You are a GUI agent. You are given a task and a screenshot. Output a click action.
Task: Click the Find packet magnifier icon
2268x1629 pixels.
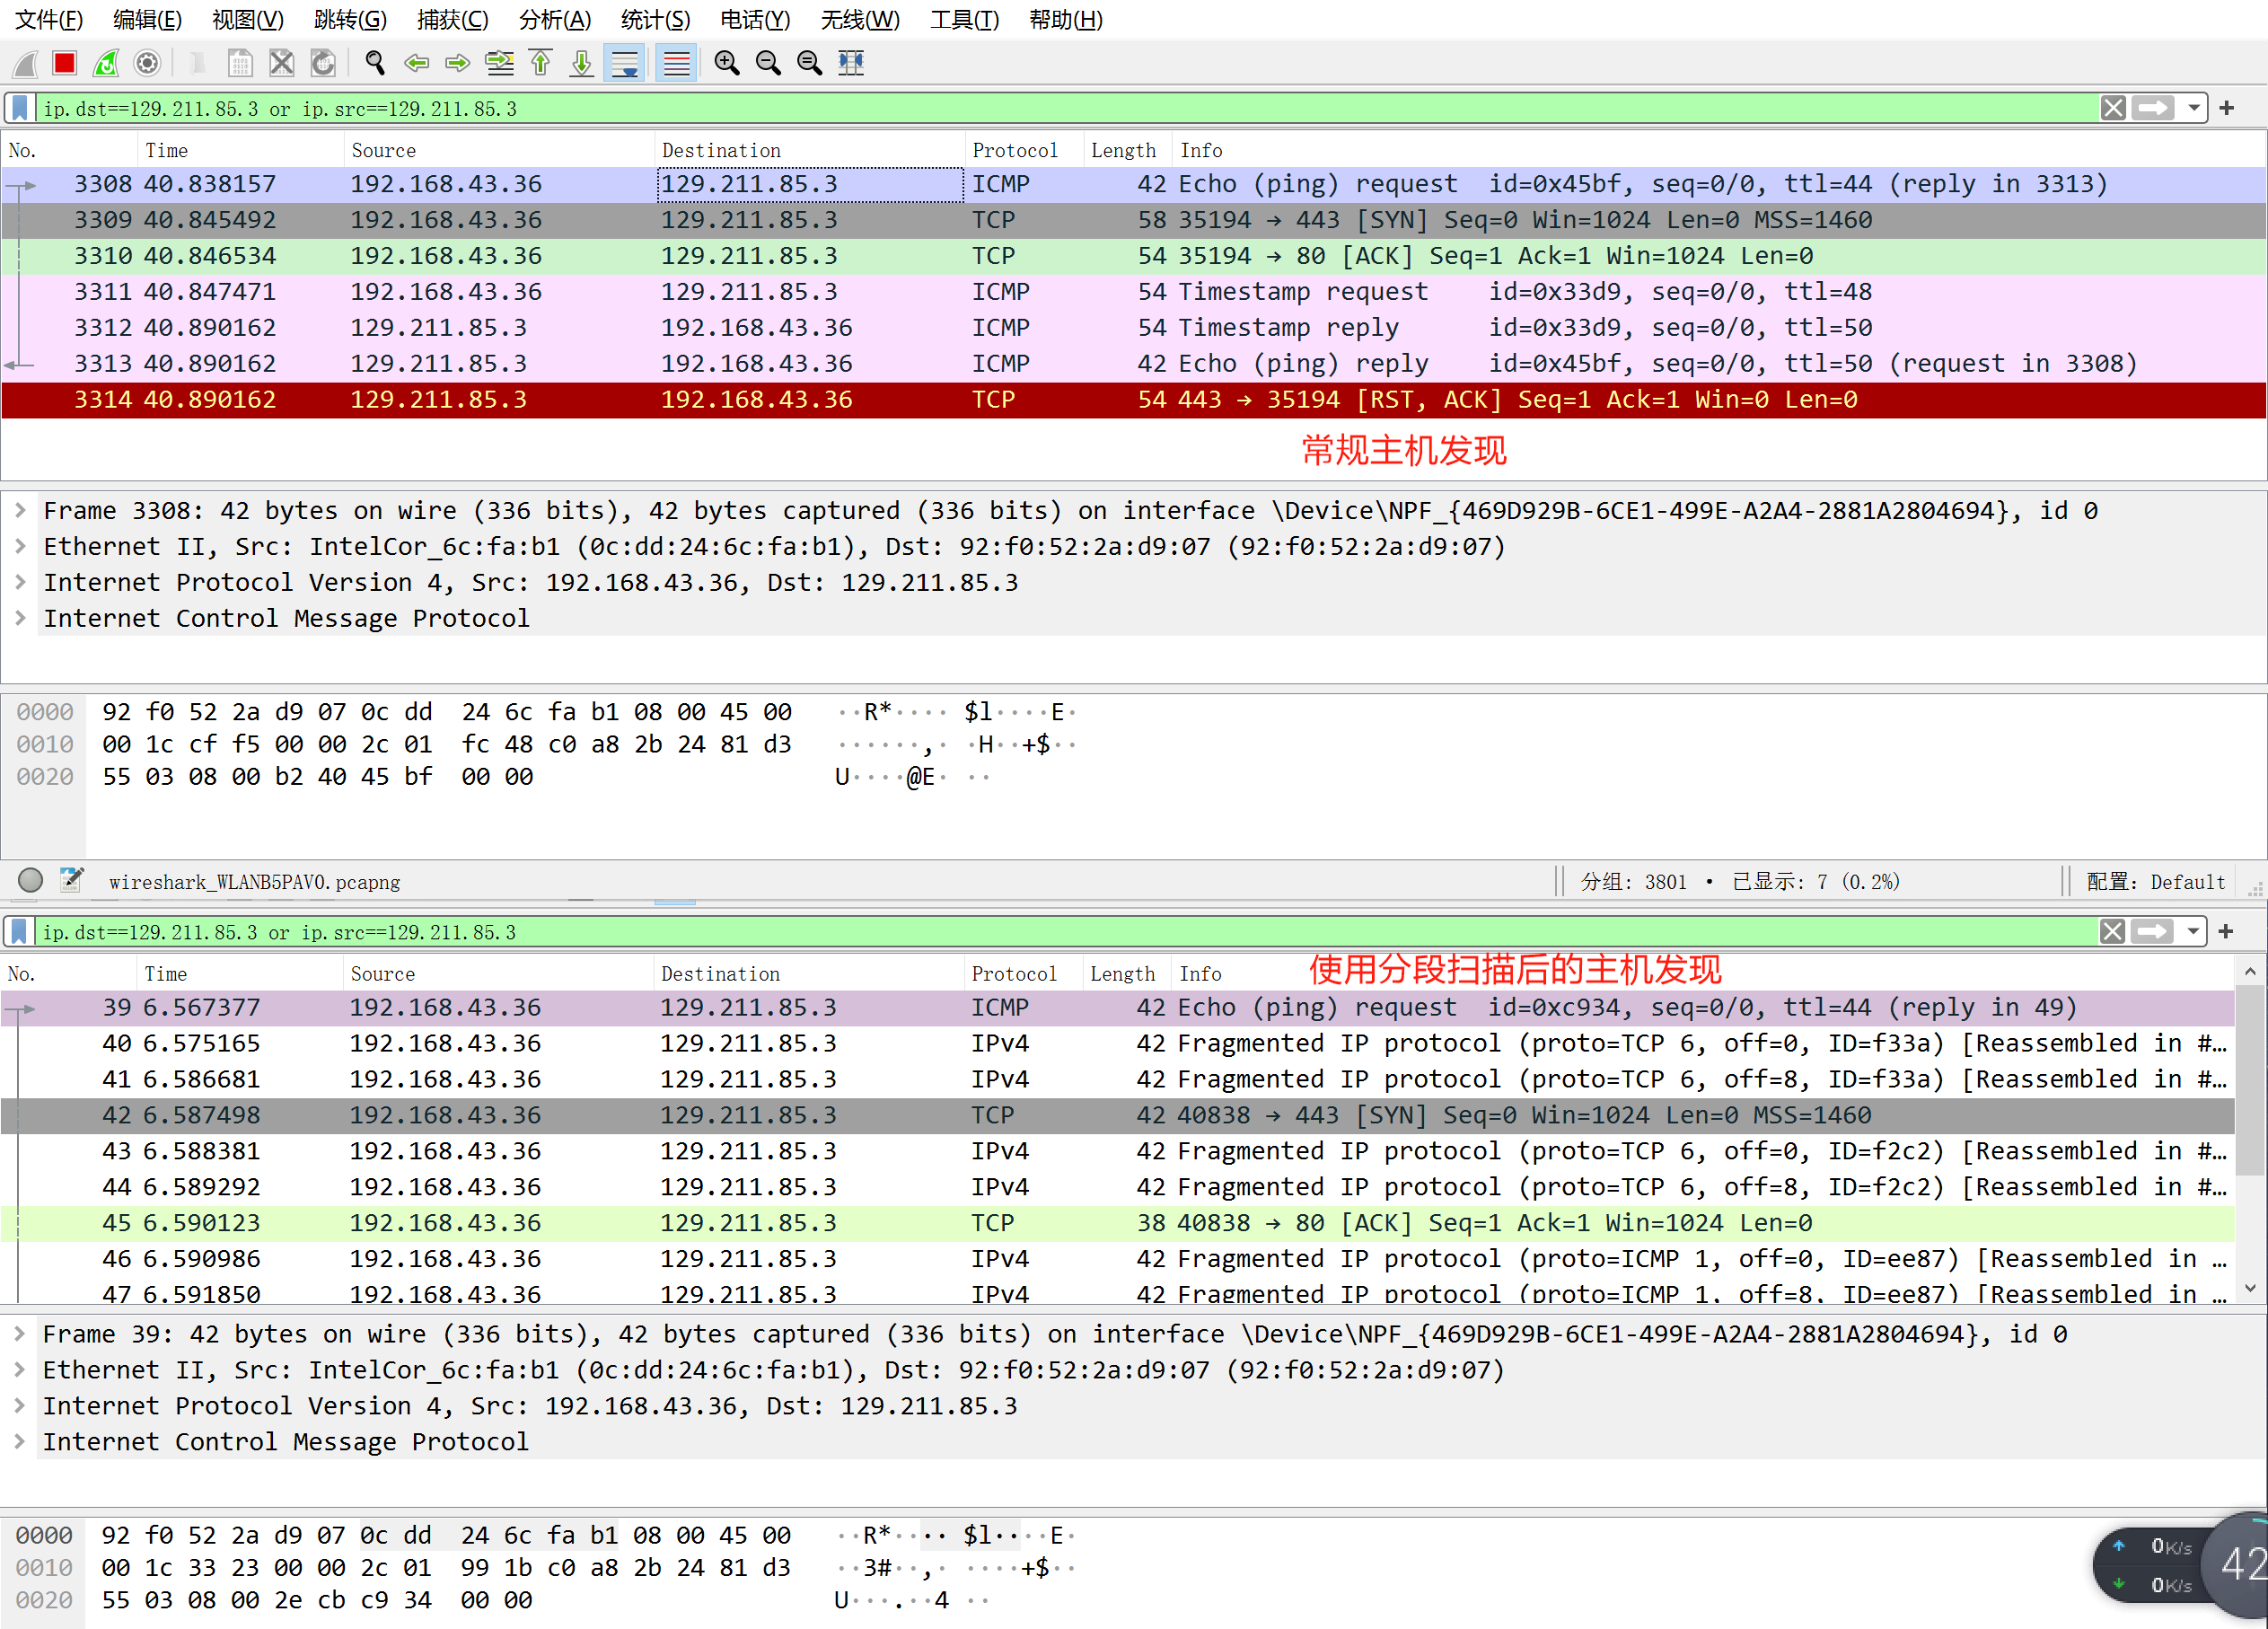pos(375,63)
